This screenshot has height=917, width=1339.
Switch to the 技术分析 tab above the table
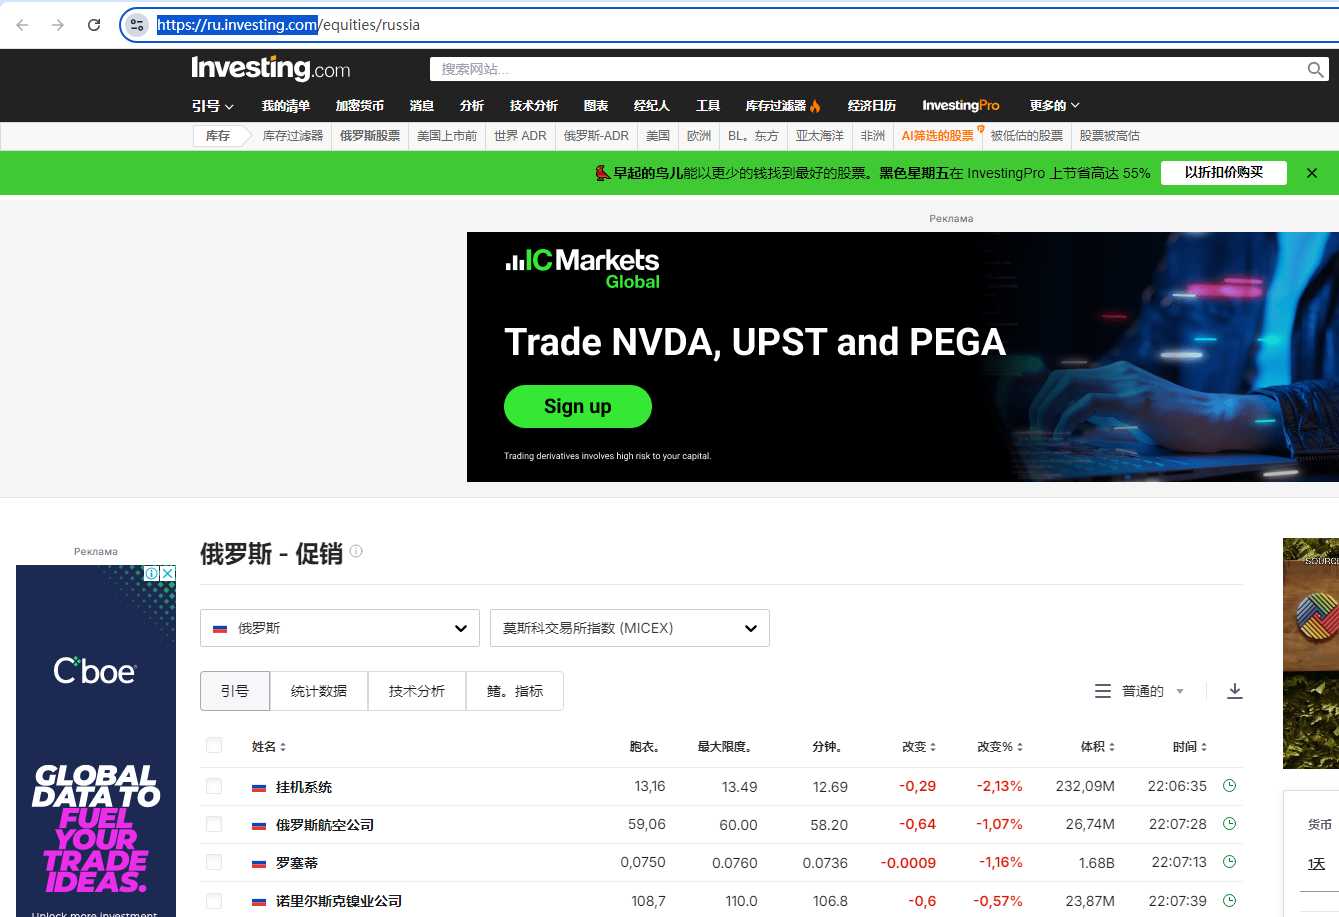pyautogui.click(x=417, y=691)
